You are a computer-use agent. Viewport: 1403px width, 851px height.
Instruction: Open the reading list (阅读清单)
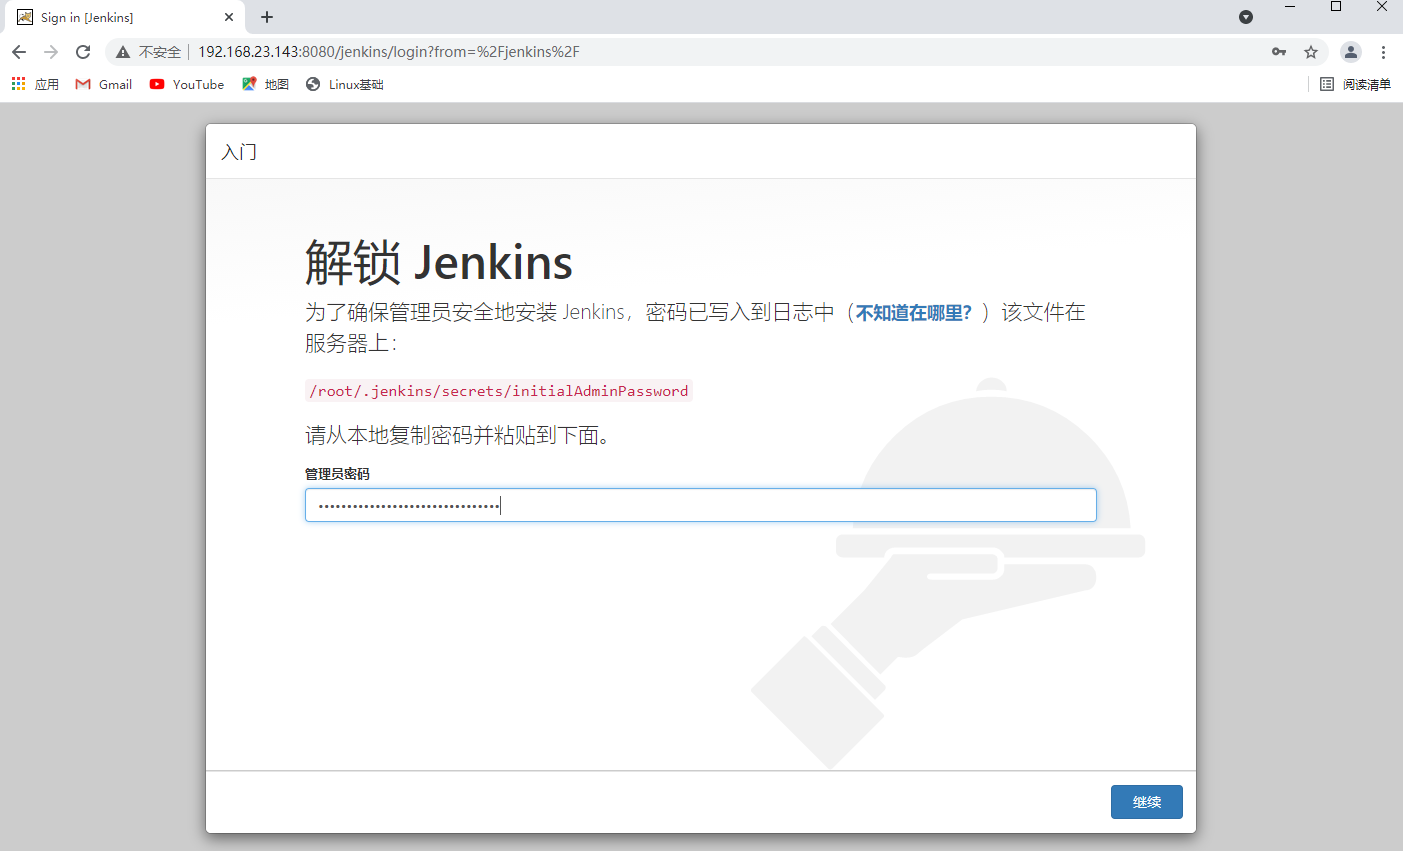coord(1355,84)
